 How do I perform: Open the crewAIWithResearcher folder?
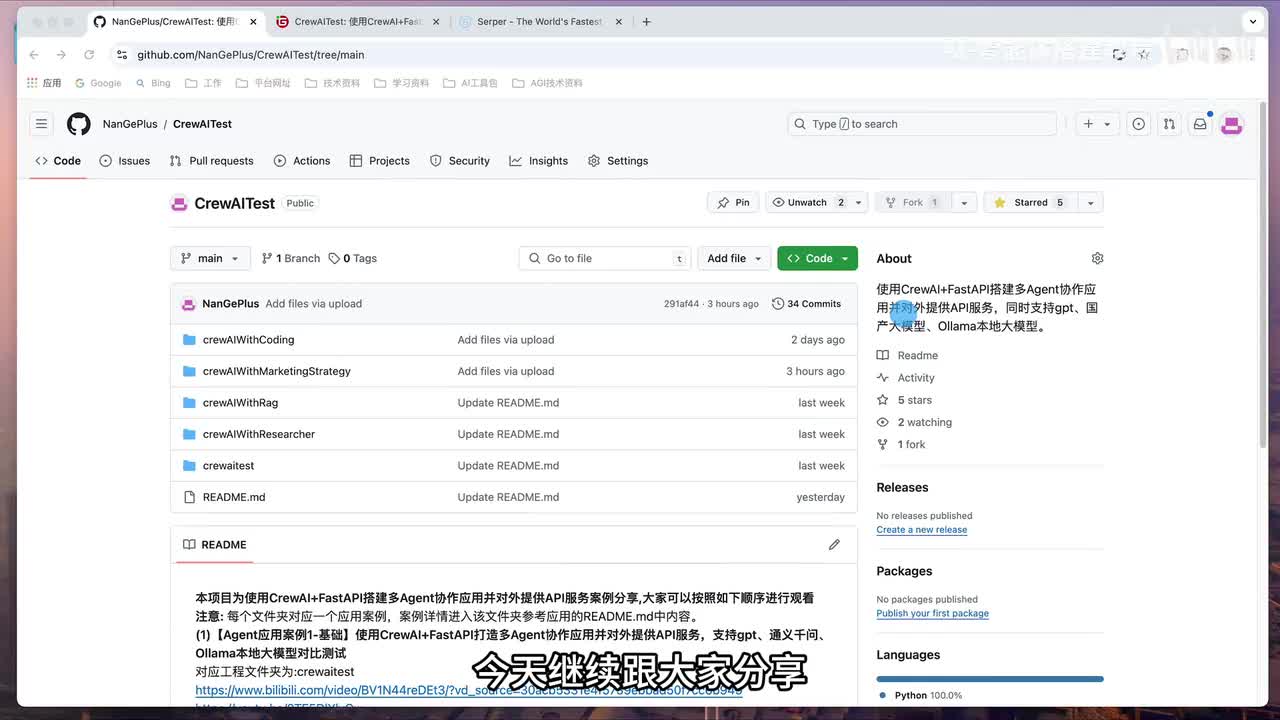(258, 434)
